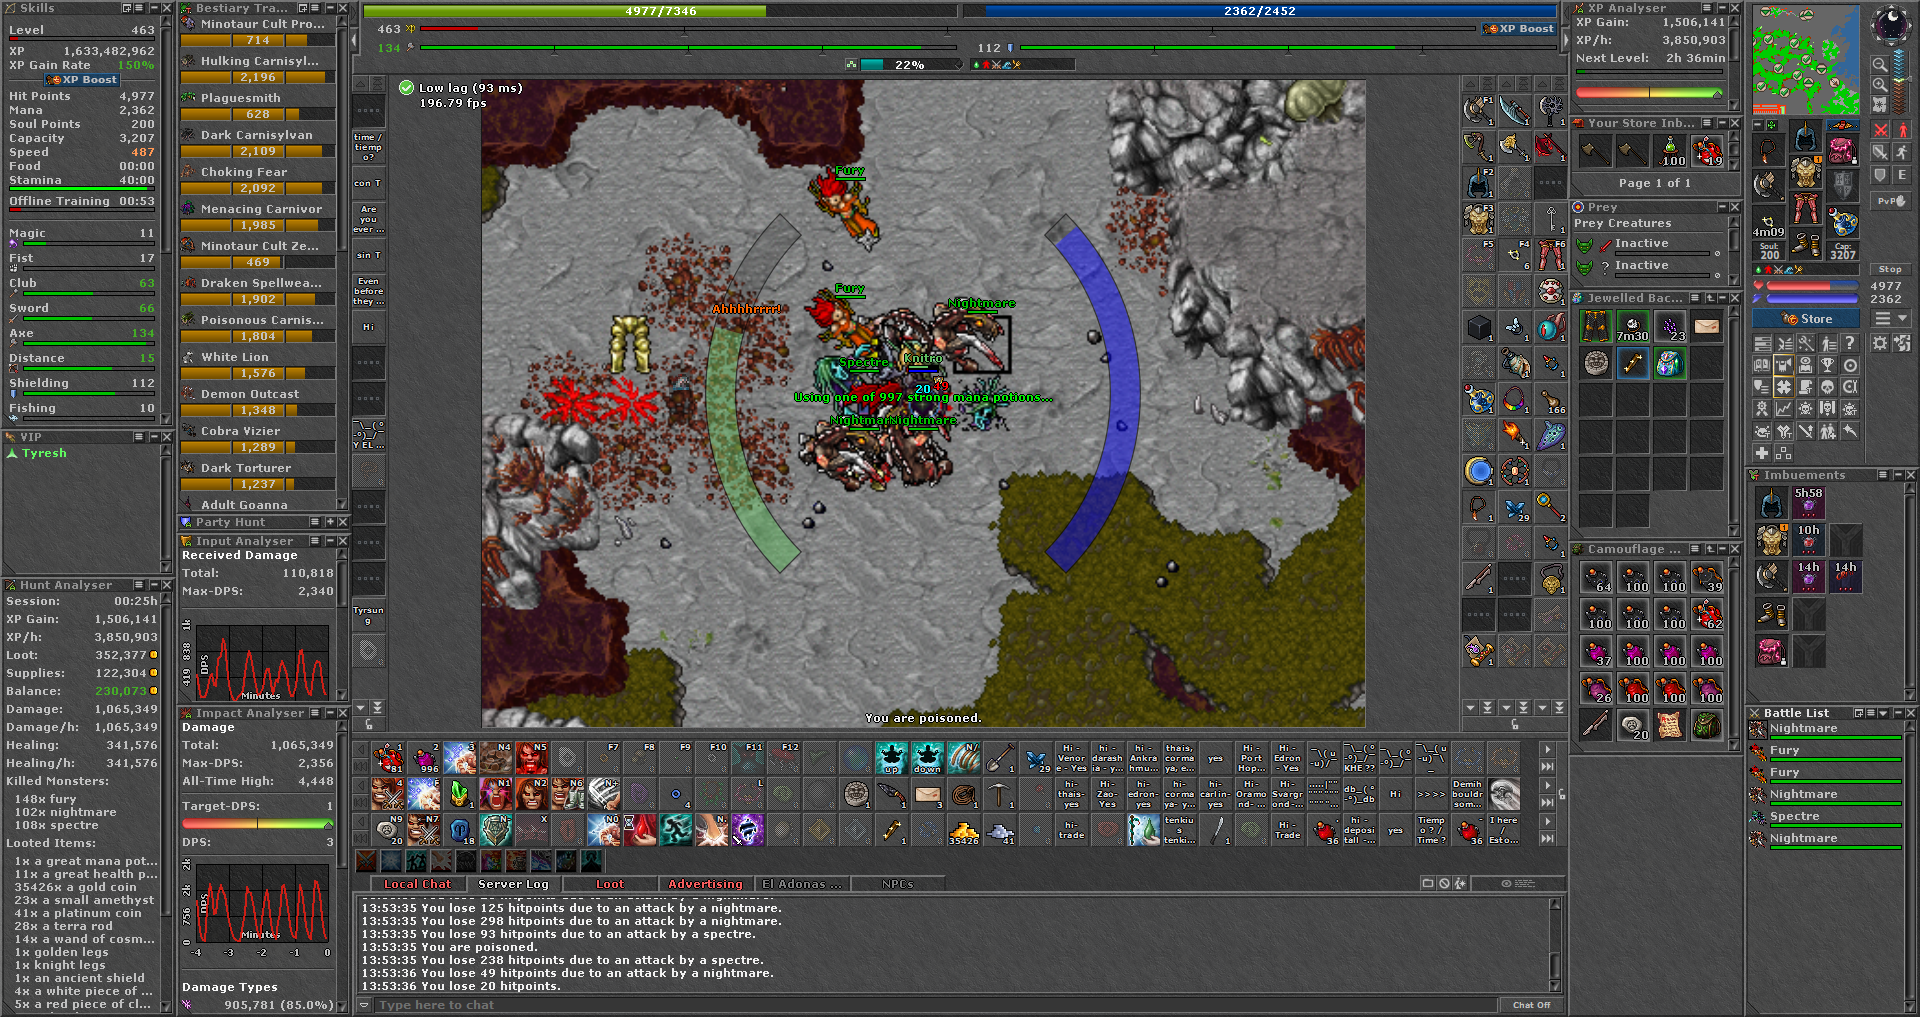This screenshot has width=1920, height=1017.
Task: Select the red legs equipment slot
Action: coord(1805,209)
